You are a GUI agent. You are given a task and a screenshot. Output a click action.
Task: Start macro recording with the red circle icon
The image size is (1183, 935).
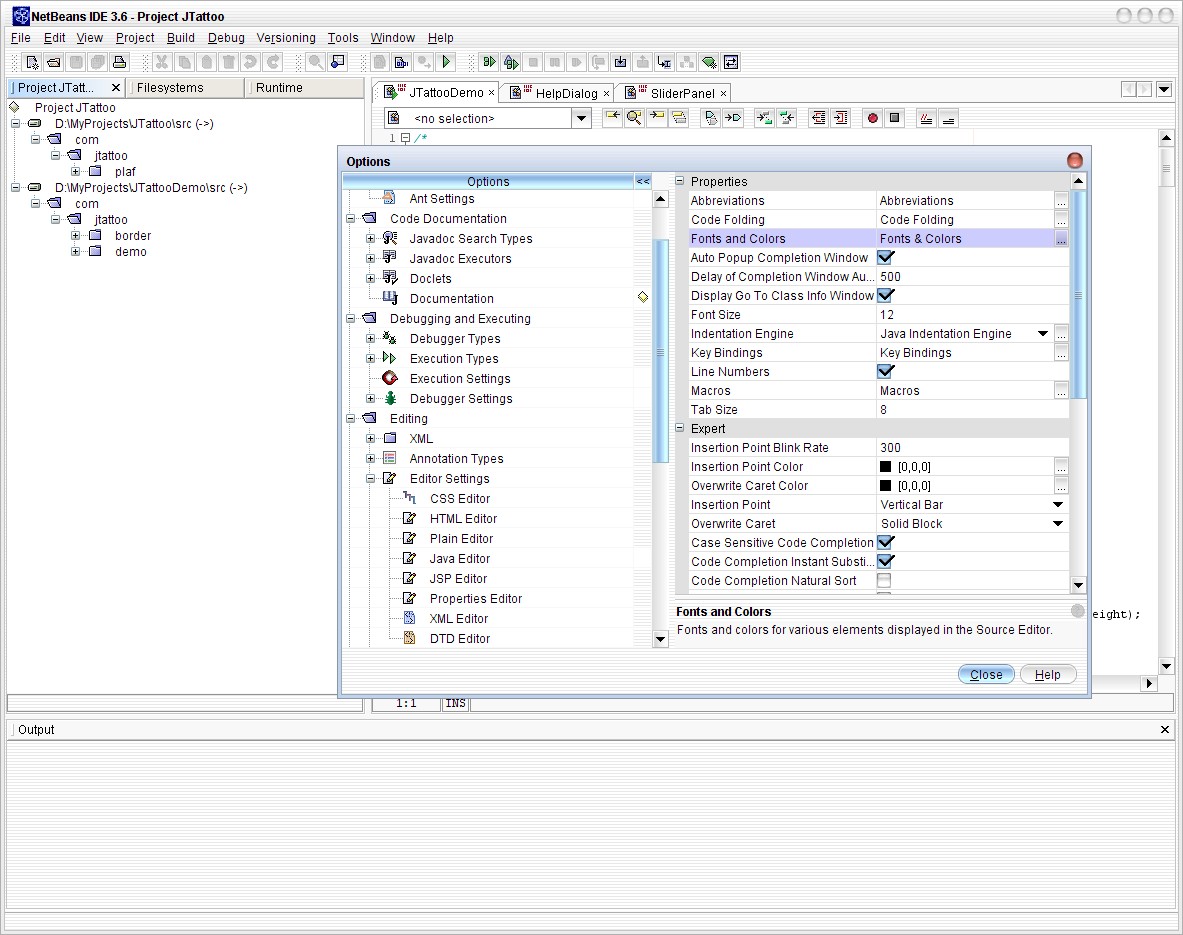[872, 118]
